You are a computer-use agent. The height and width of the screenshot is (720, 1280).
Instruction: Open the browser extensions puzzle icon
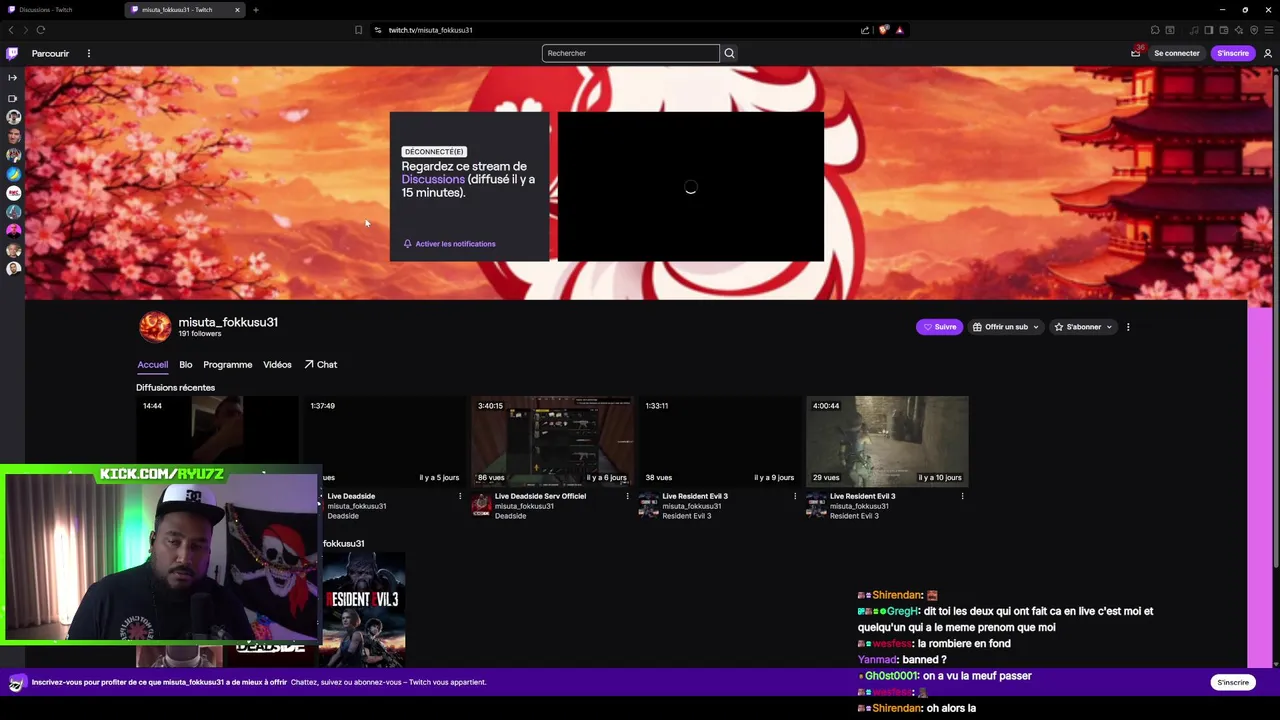click(x=1155, y=30)
